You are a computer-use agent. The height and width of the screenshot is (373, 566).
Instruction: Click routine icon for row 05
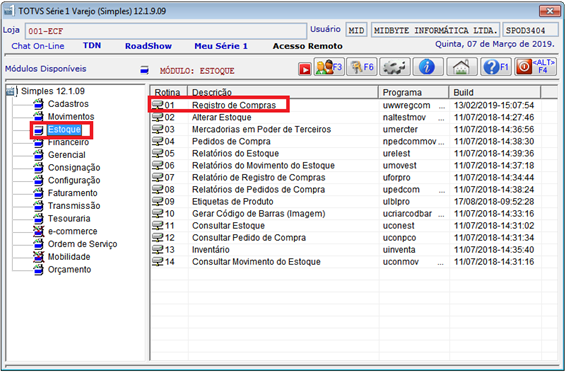157,153
